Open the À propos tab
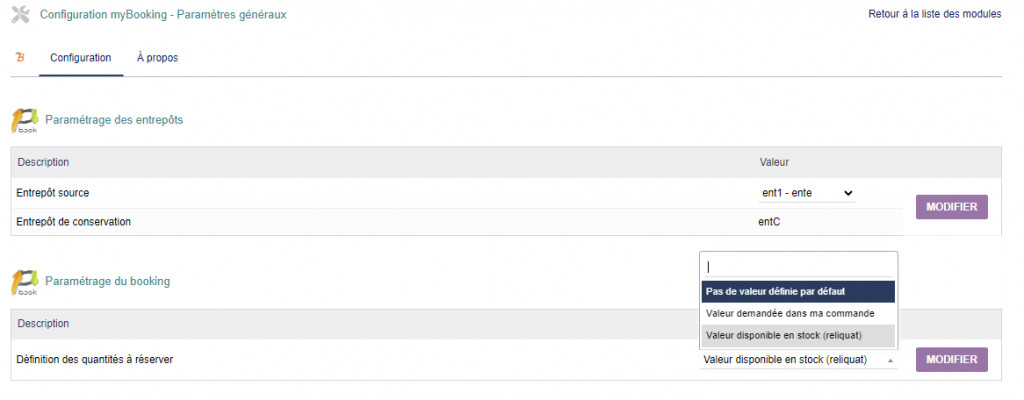Image resolution: width=1024 pixels, height=400 pixels. (157, 58)
